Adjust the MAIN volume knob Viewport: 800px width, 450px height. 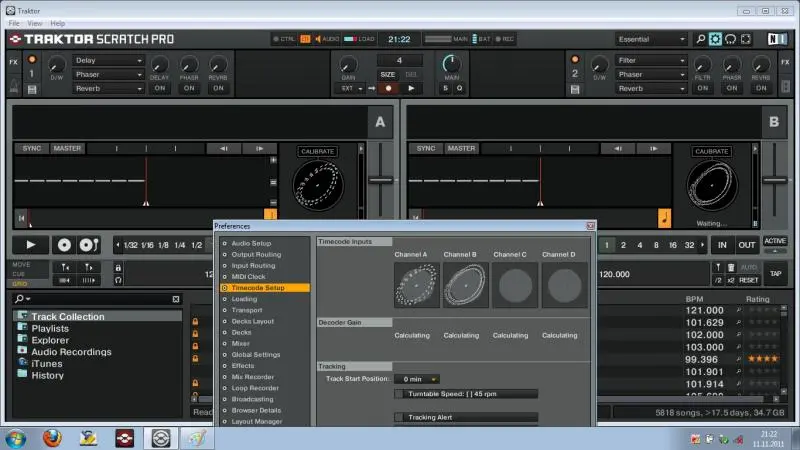click(452, 62)
